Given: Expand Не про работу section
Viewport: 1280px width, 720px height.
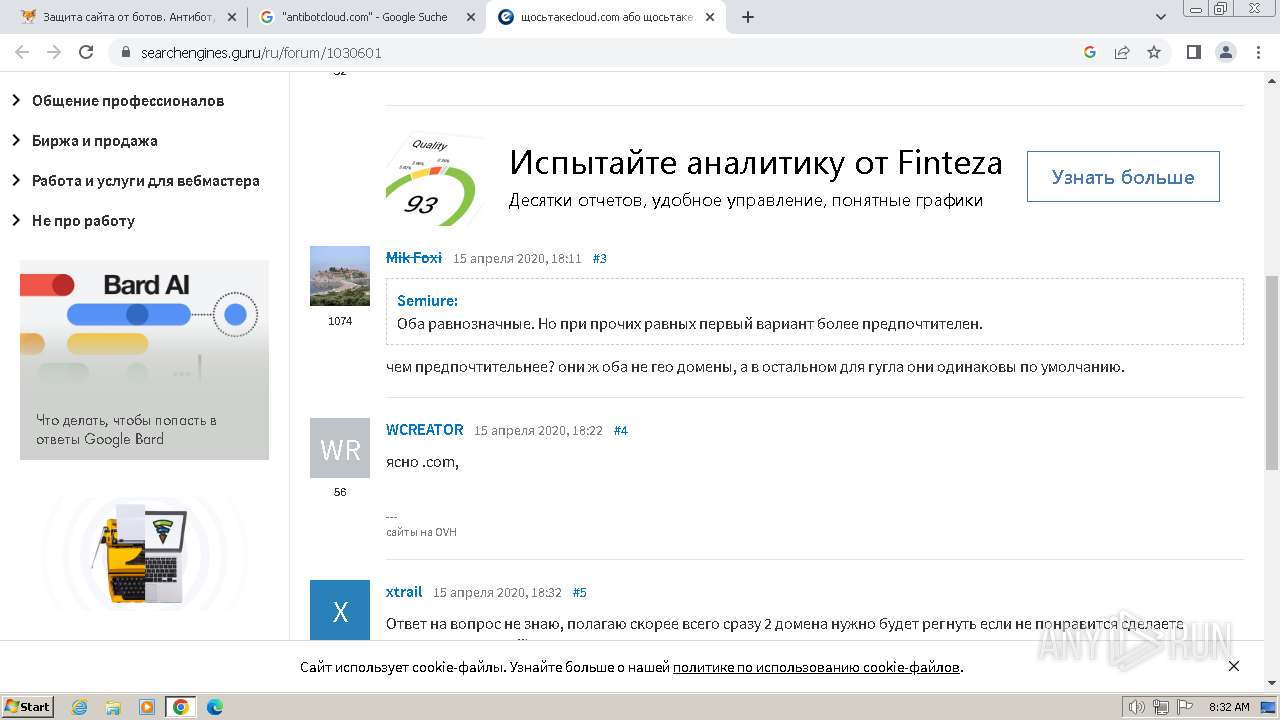Looking at the screenshot, I should 73,221.
